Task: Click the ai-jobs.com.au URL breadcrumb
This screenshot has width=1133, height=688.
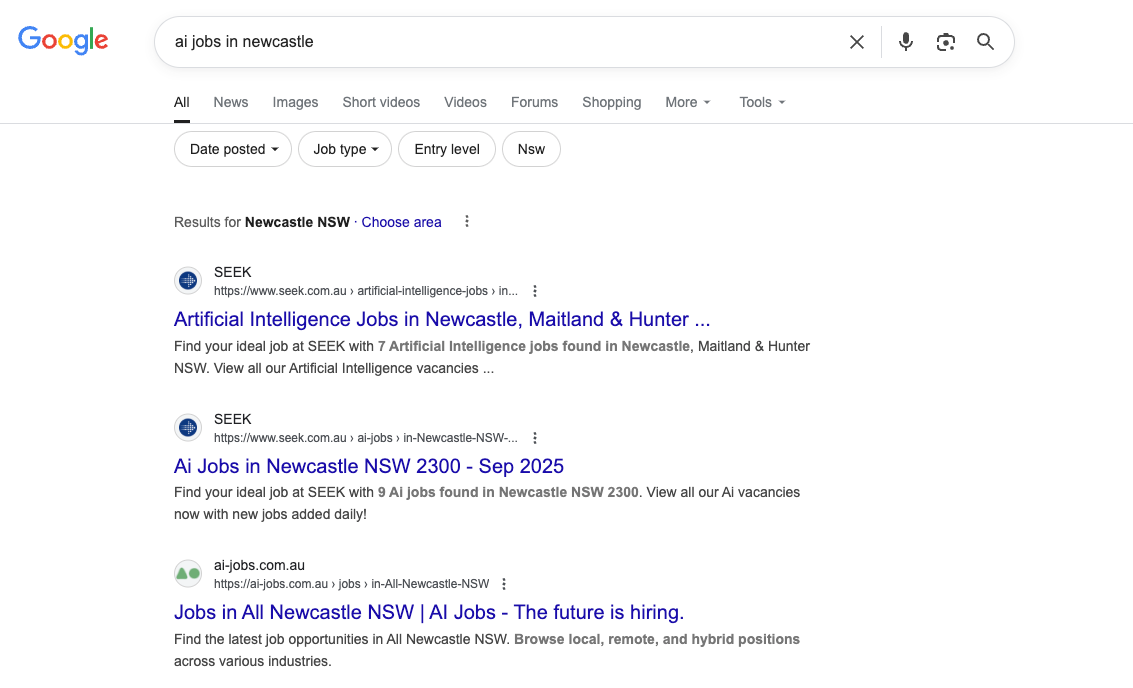Action: click(x=351, y=584)
